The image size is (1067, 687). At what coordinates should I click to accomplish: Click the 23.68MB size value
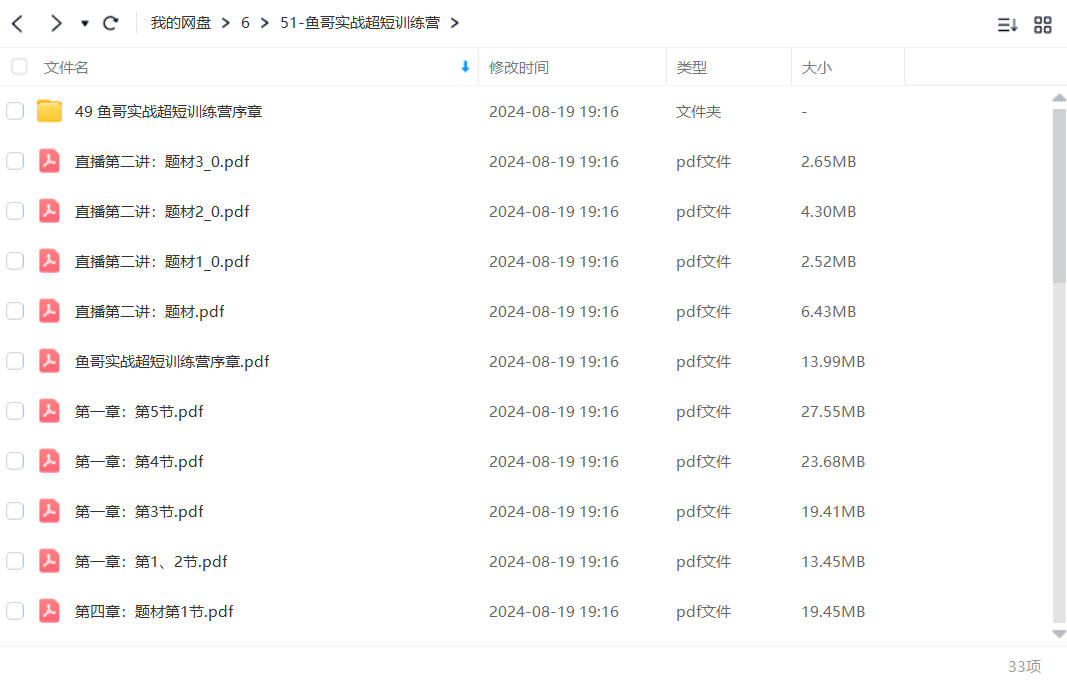[833, 461]
